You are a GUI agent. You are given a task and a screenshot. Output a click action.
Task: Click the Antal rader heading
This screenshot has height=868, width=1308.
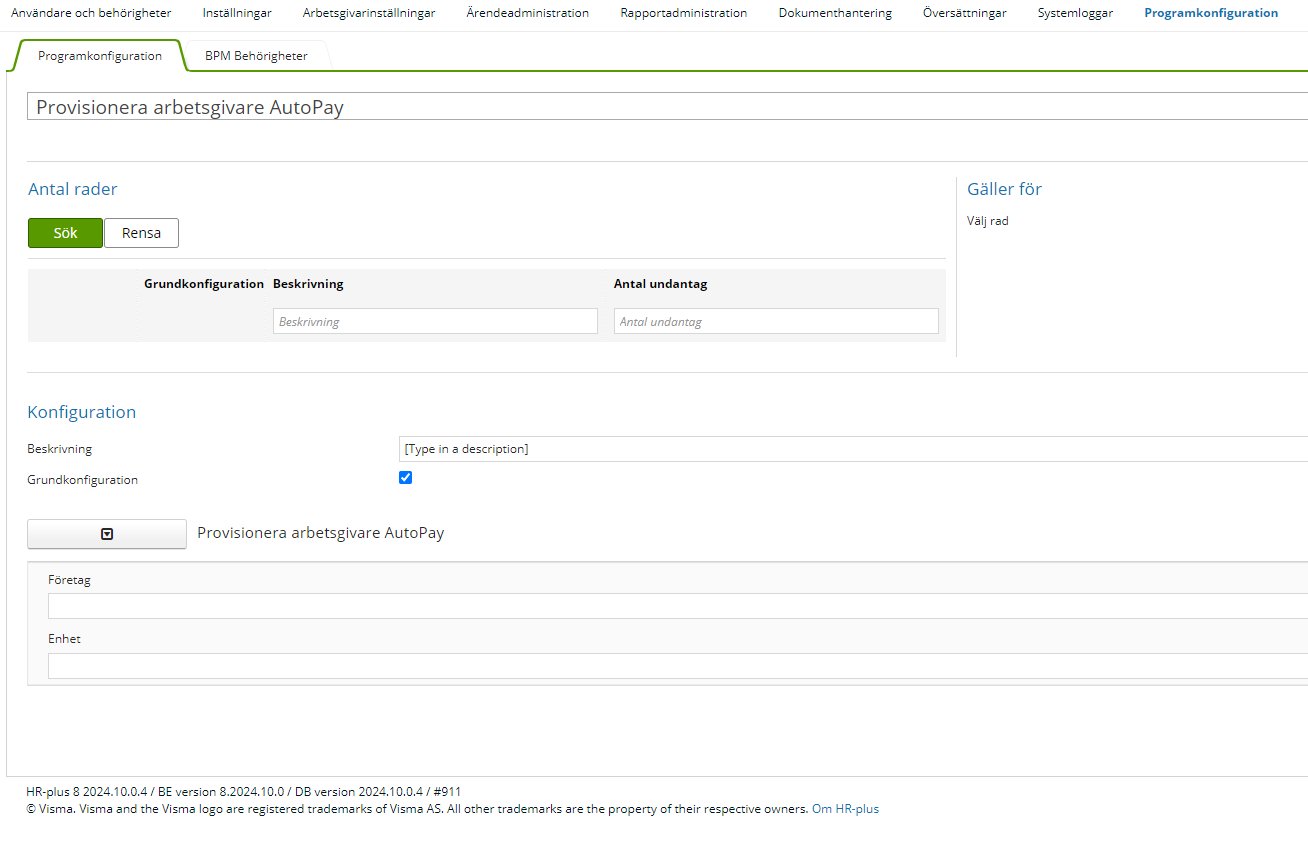72,189
